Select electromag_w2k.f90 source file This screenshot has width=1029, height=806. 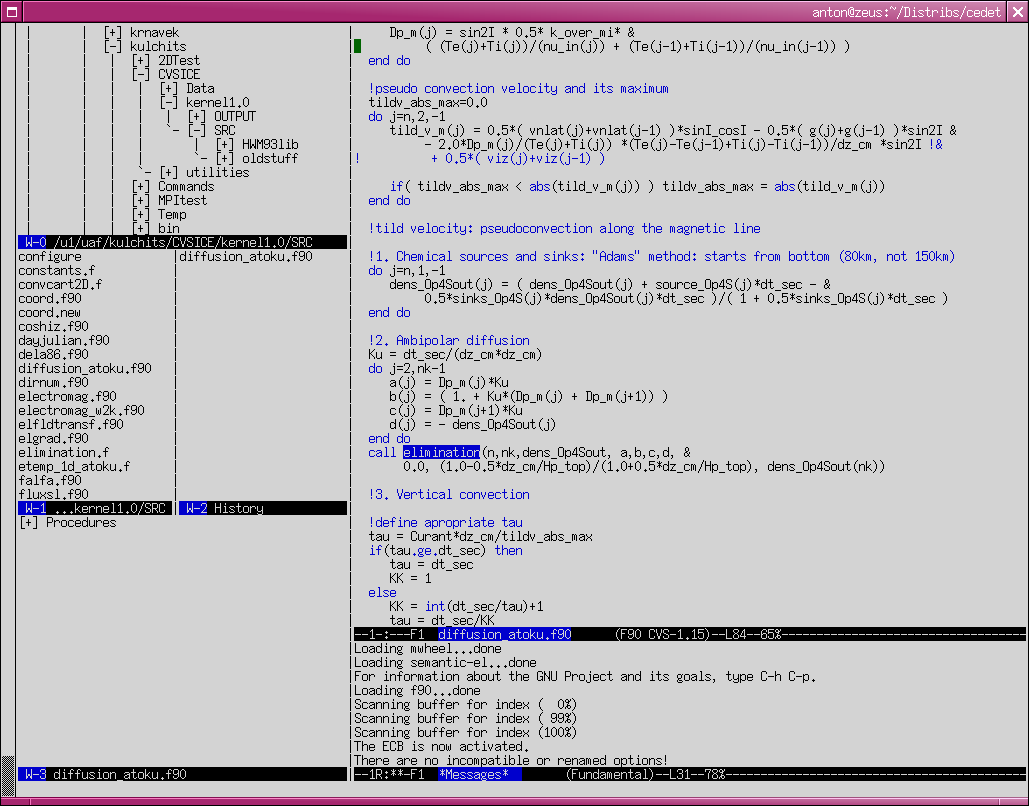81,410
